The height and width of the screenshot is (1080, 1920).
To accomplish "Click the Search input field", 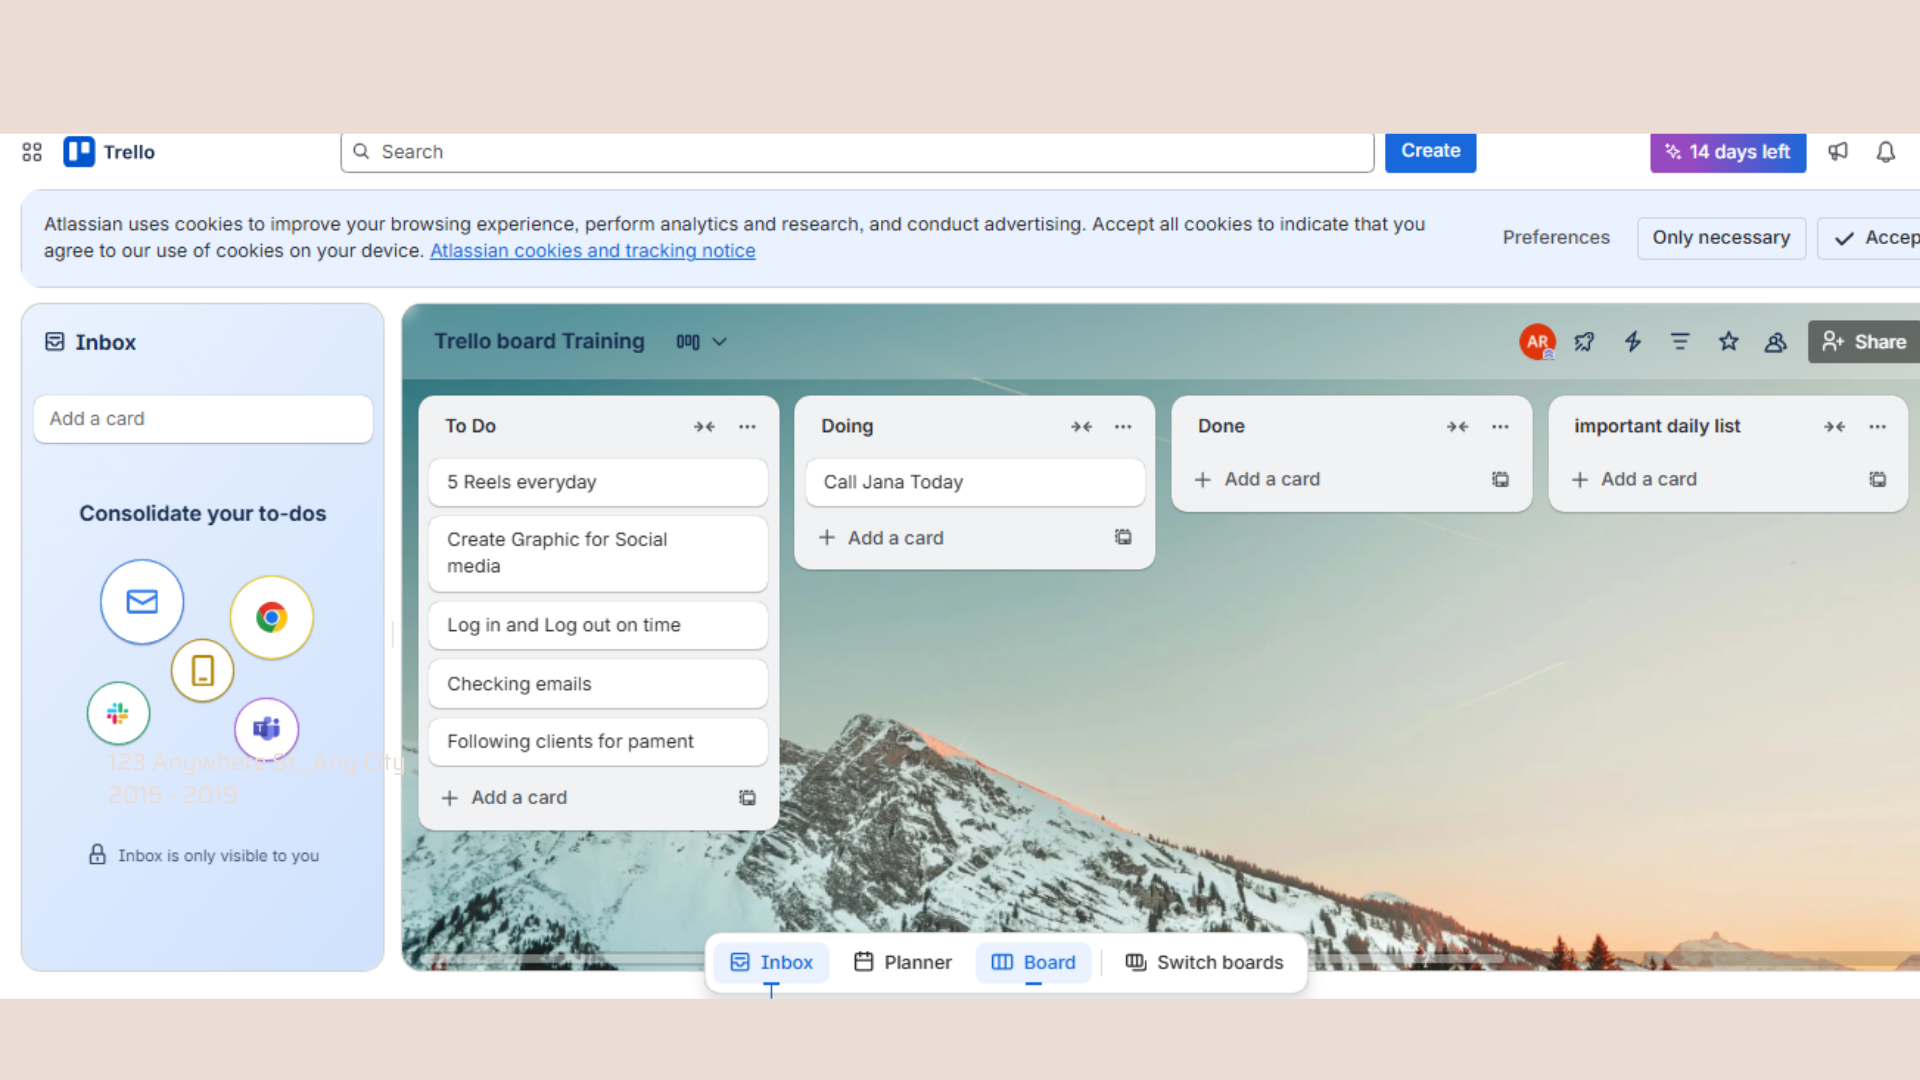I will pyautogui.click(x=857, y=152).
